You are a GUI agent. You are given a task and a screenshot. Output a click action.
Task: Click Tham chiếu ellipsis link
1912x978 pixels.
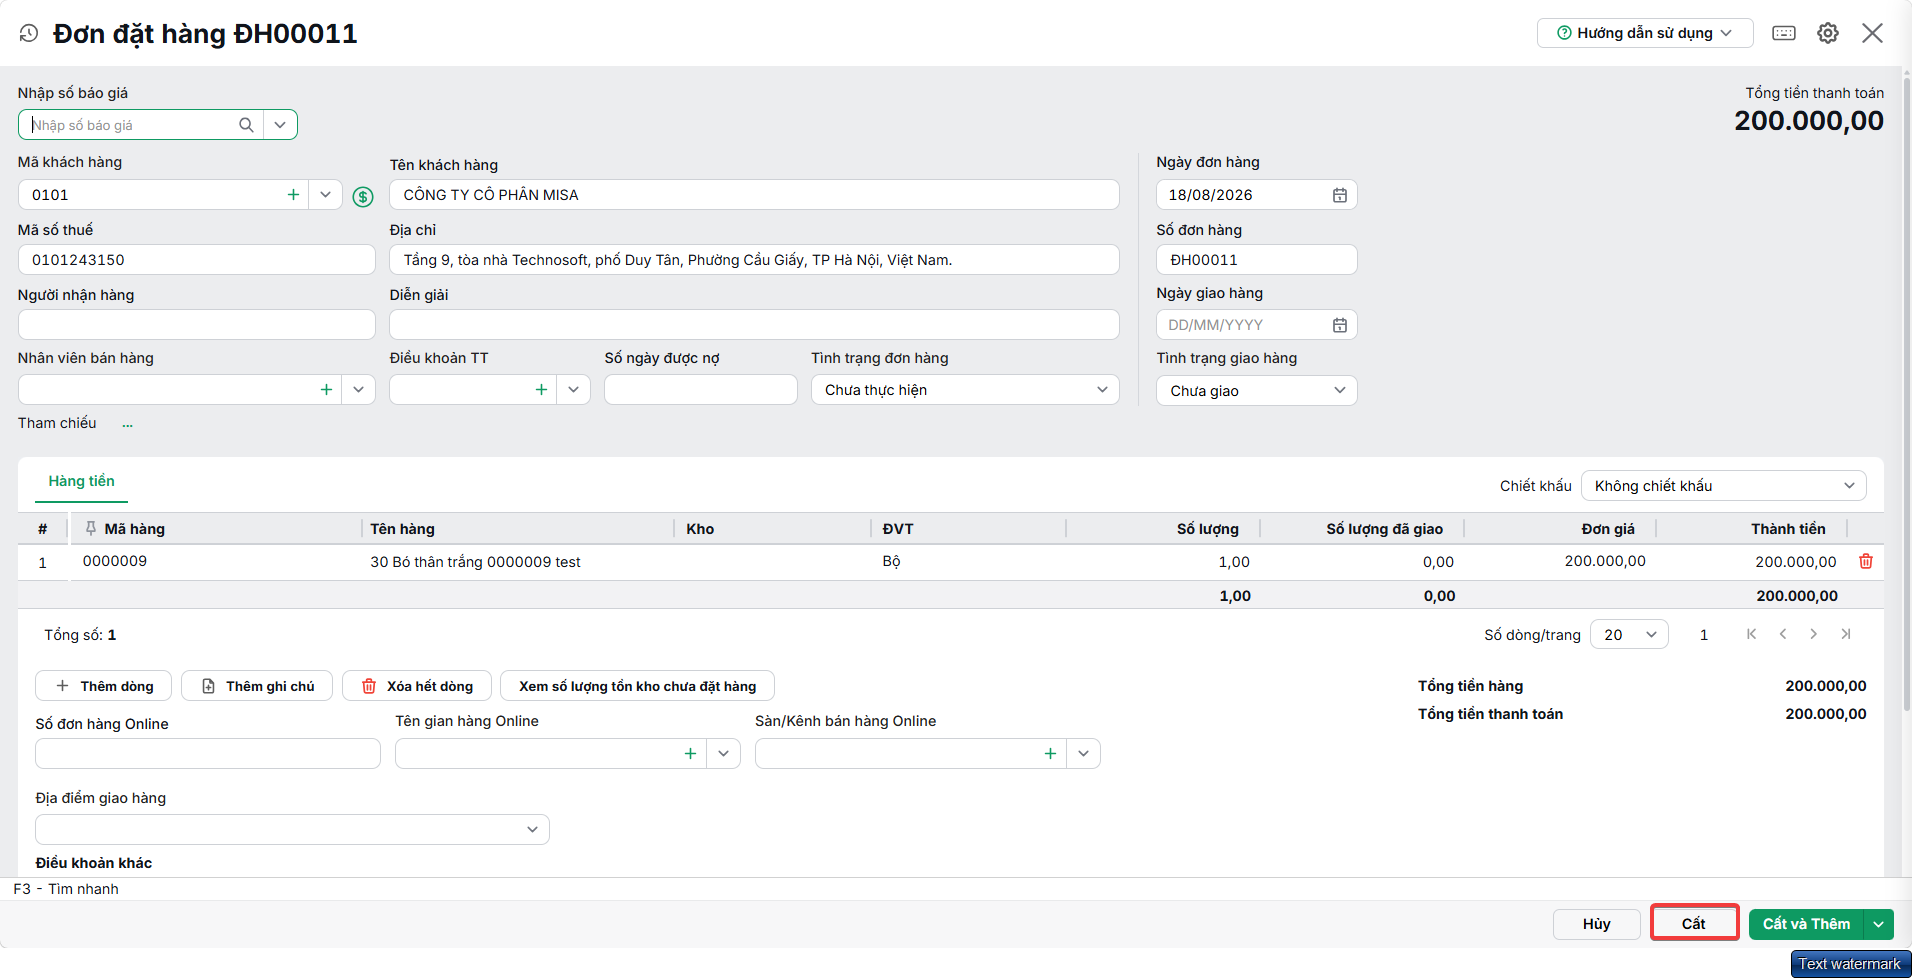[x=128, y=424]
